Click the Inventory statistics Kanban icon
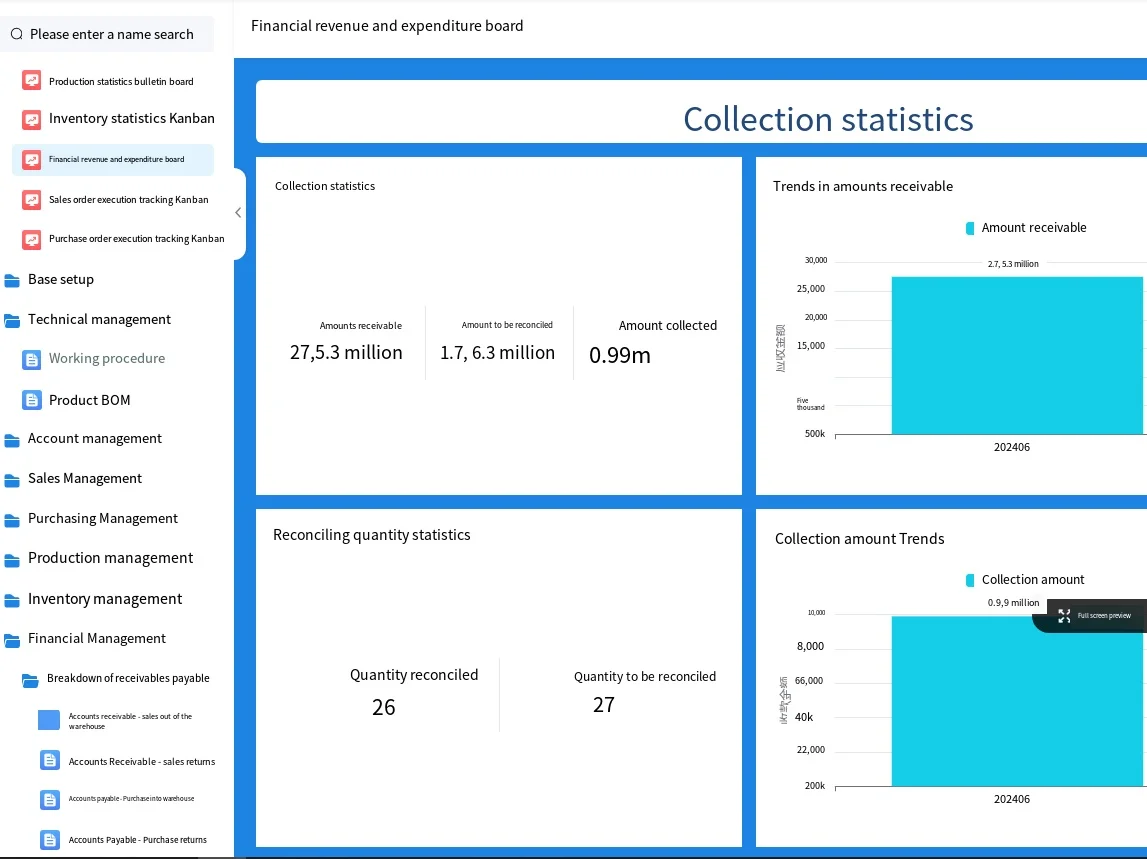The image size is (1147, 859). [32, 119]
